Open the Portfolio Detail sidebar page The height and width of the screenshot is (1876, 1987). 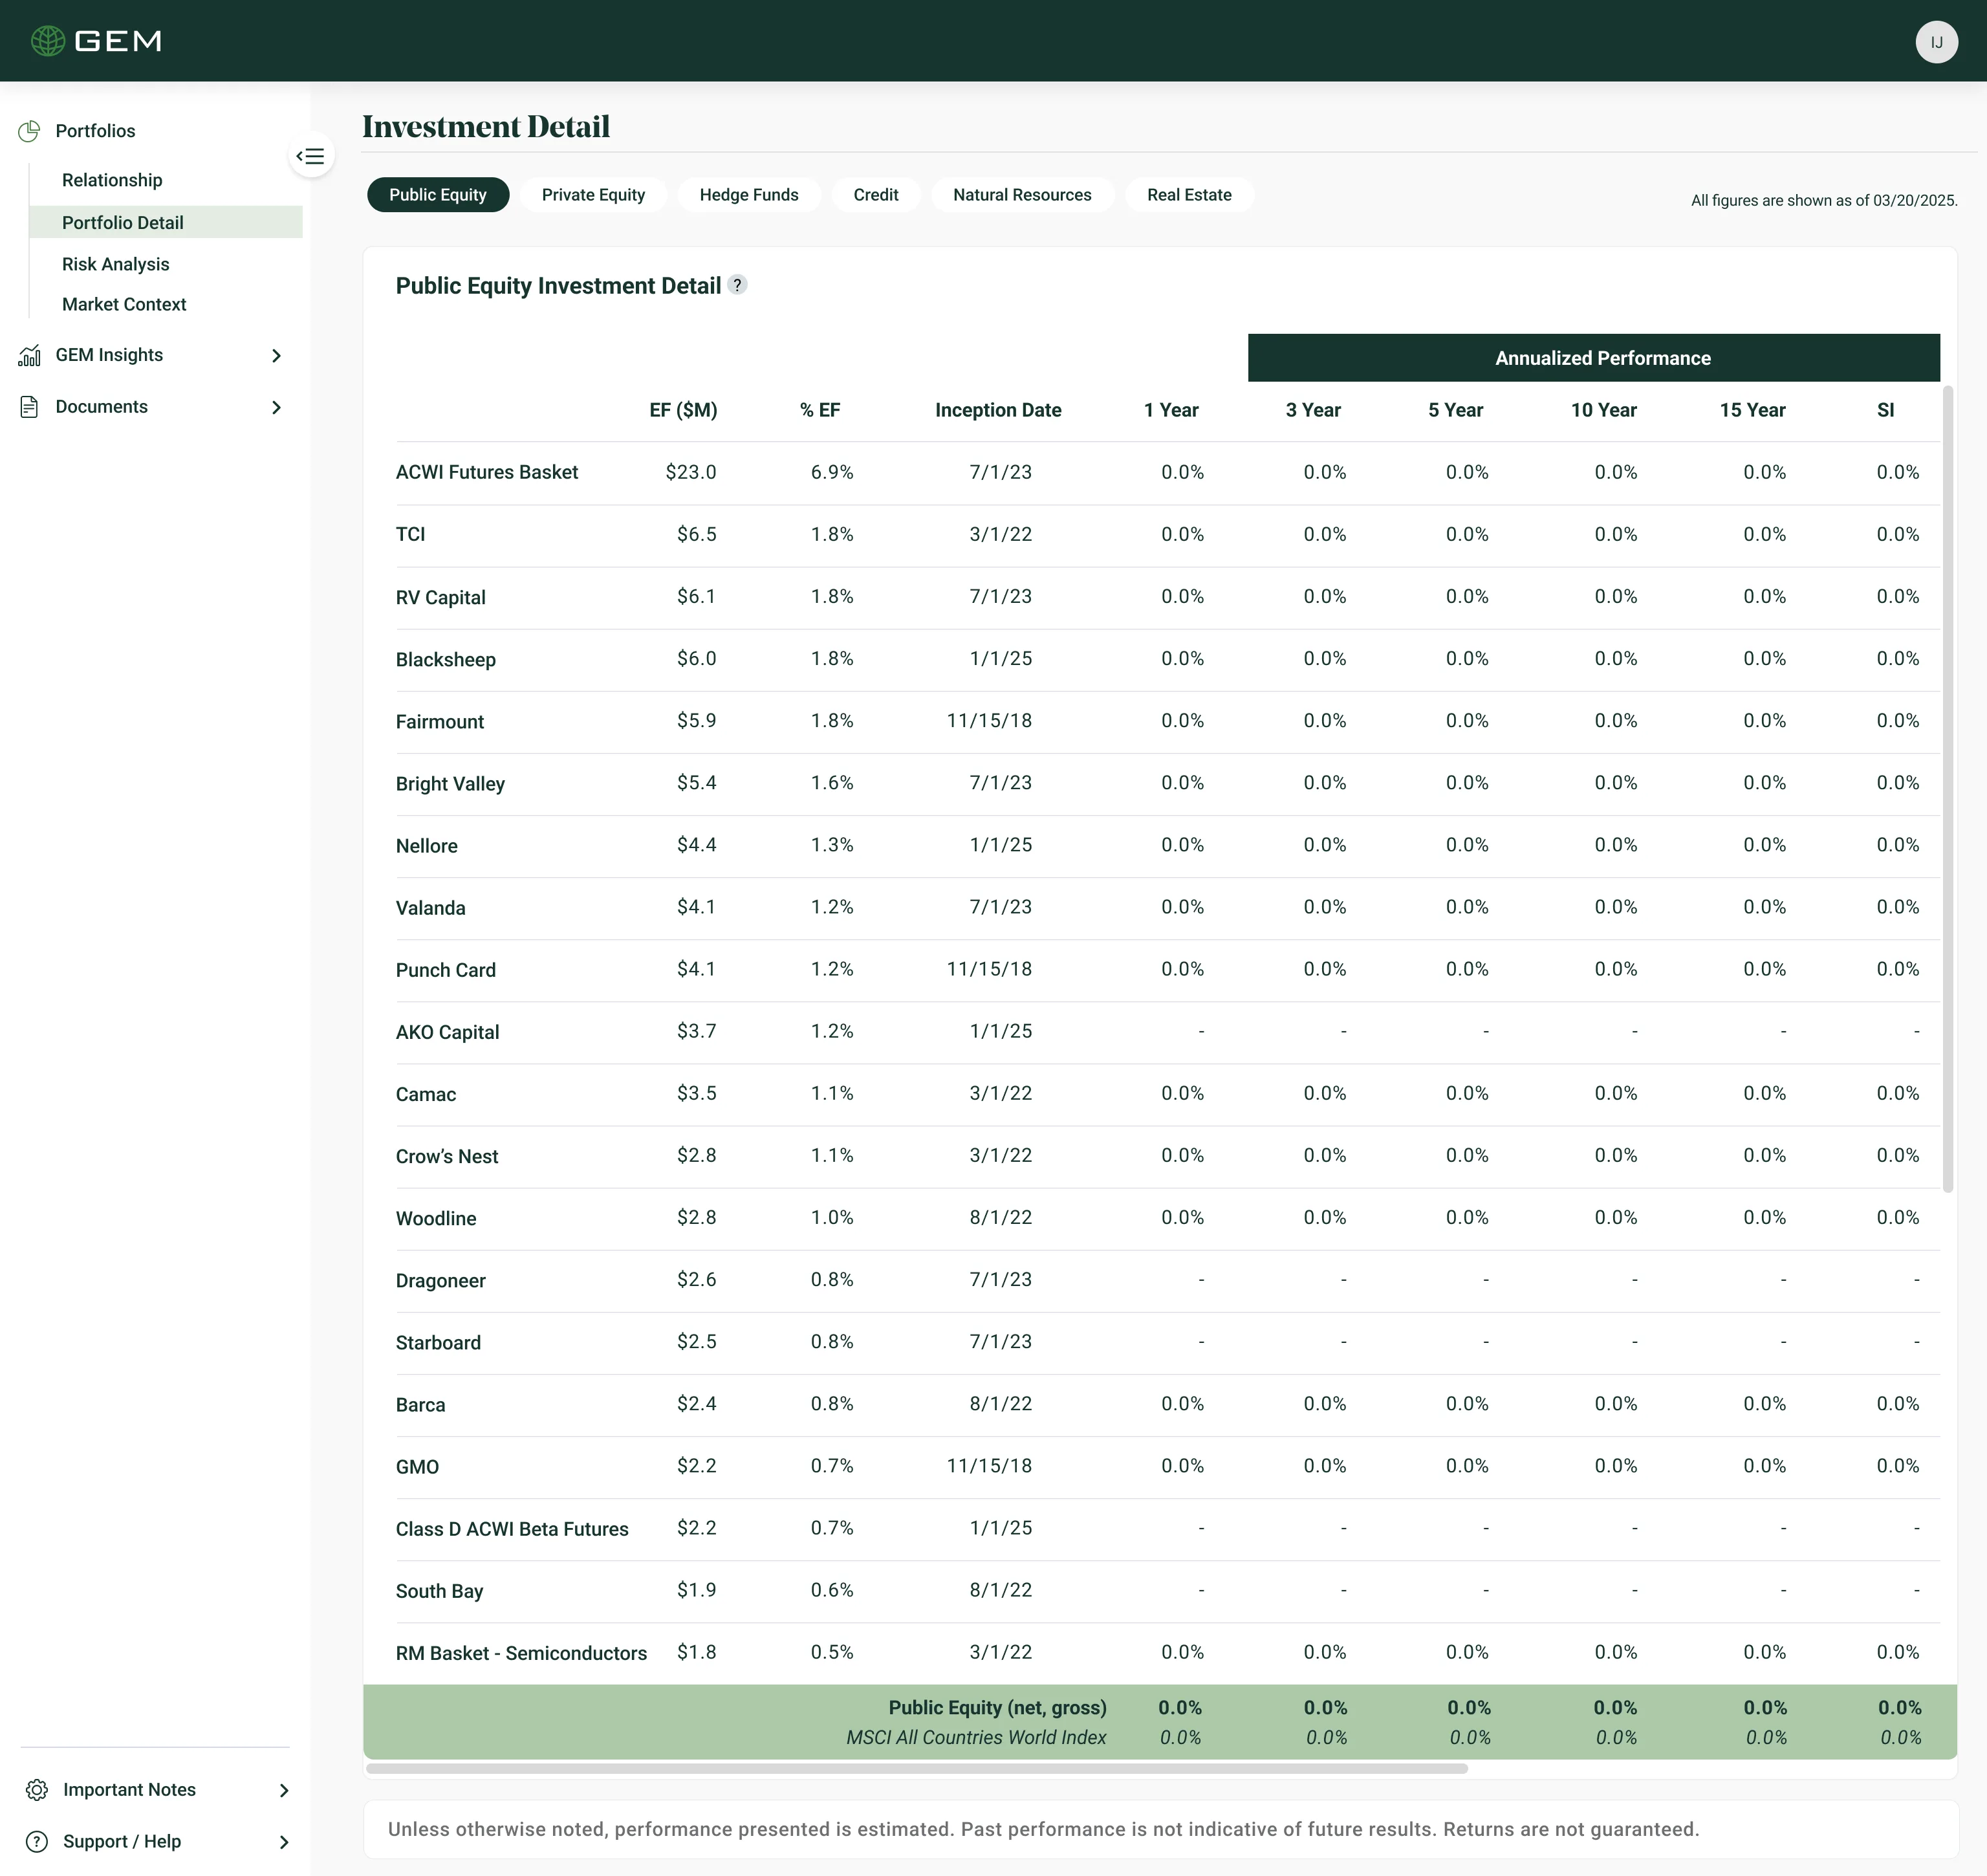(x=166, y=222)
